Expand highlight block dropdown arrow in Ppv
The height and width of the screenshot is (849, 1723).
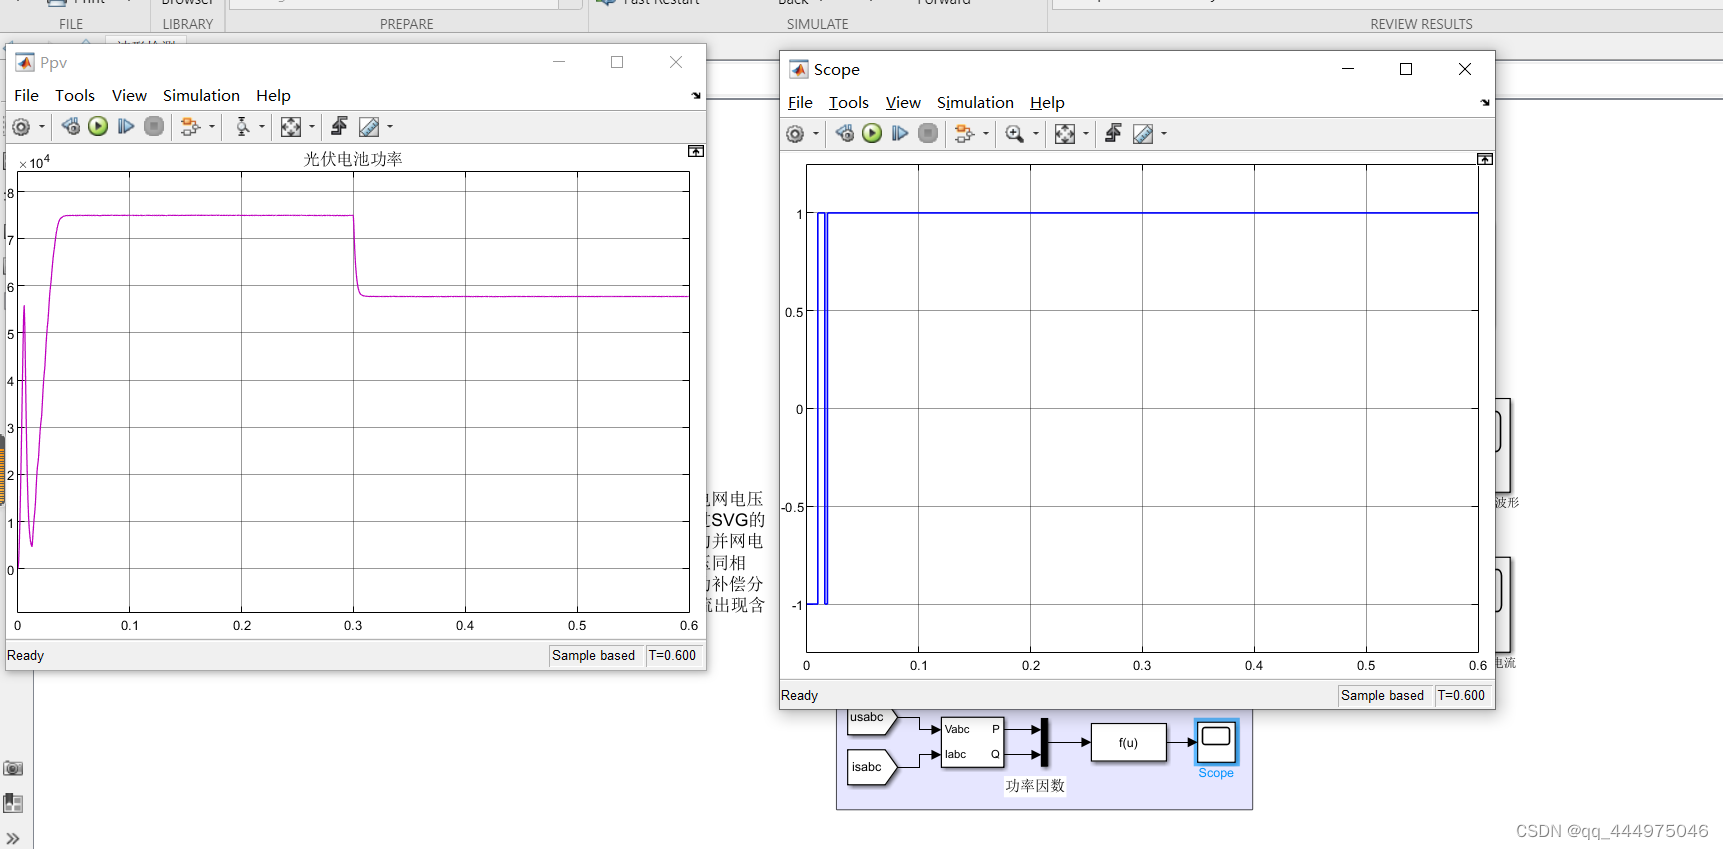[212, 127]
